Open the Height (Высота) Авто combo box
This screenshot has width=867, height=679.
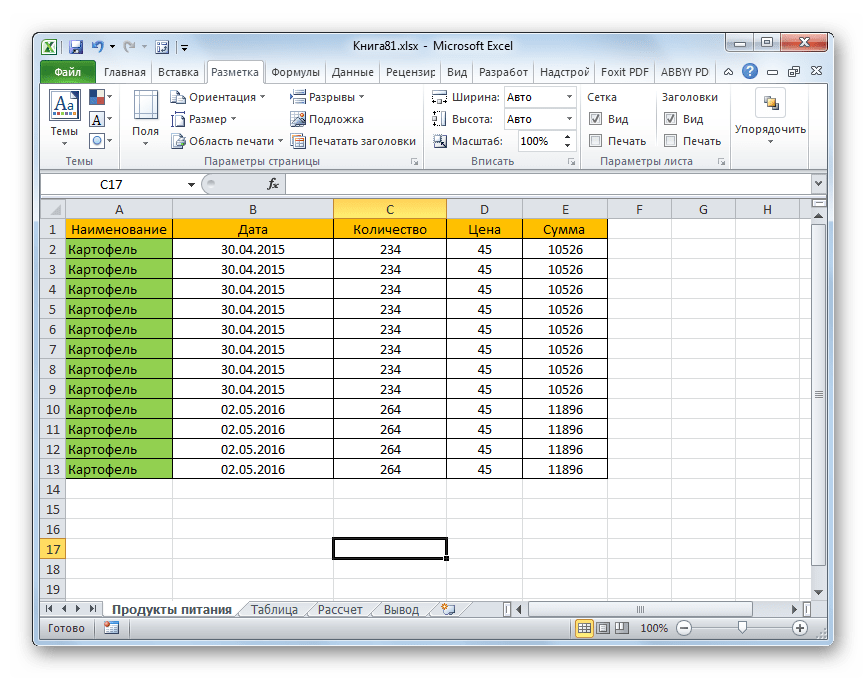(569, 119)
